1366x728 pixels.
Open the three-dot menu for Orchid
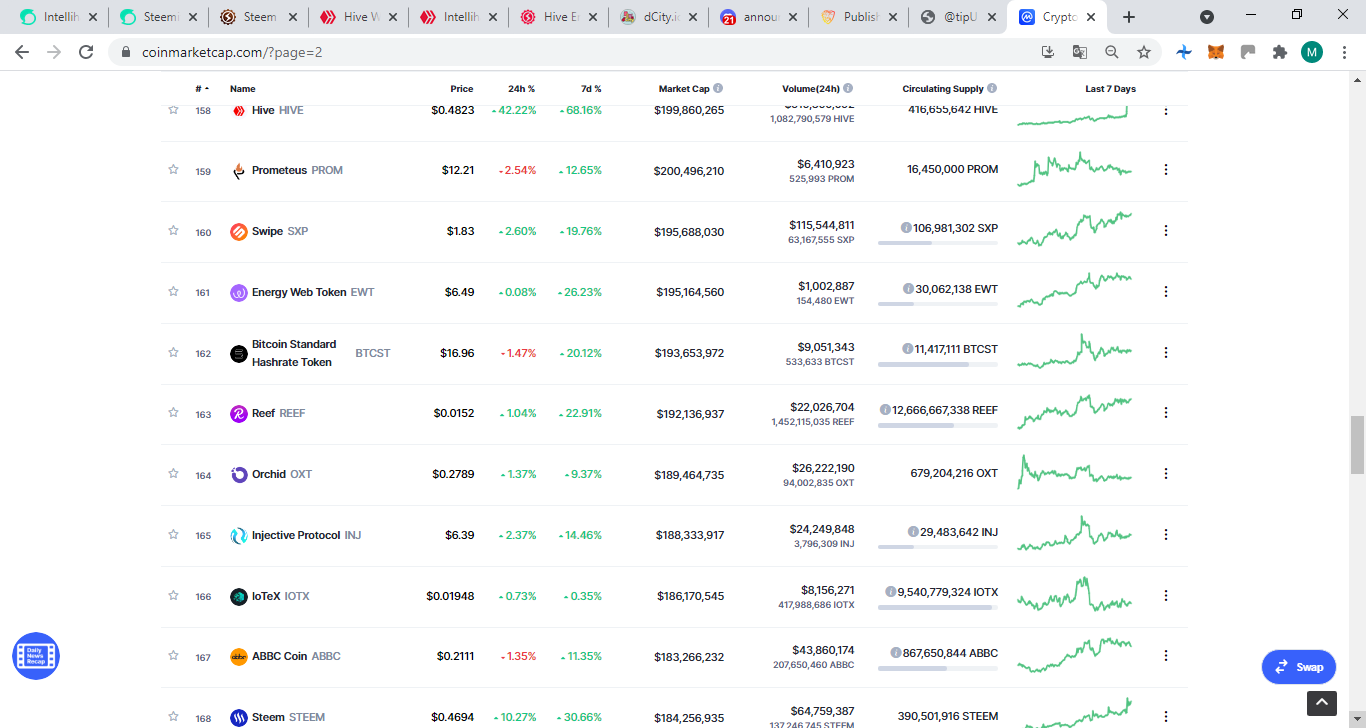coord(1165,474)
